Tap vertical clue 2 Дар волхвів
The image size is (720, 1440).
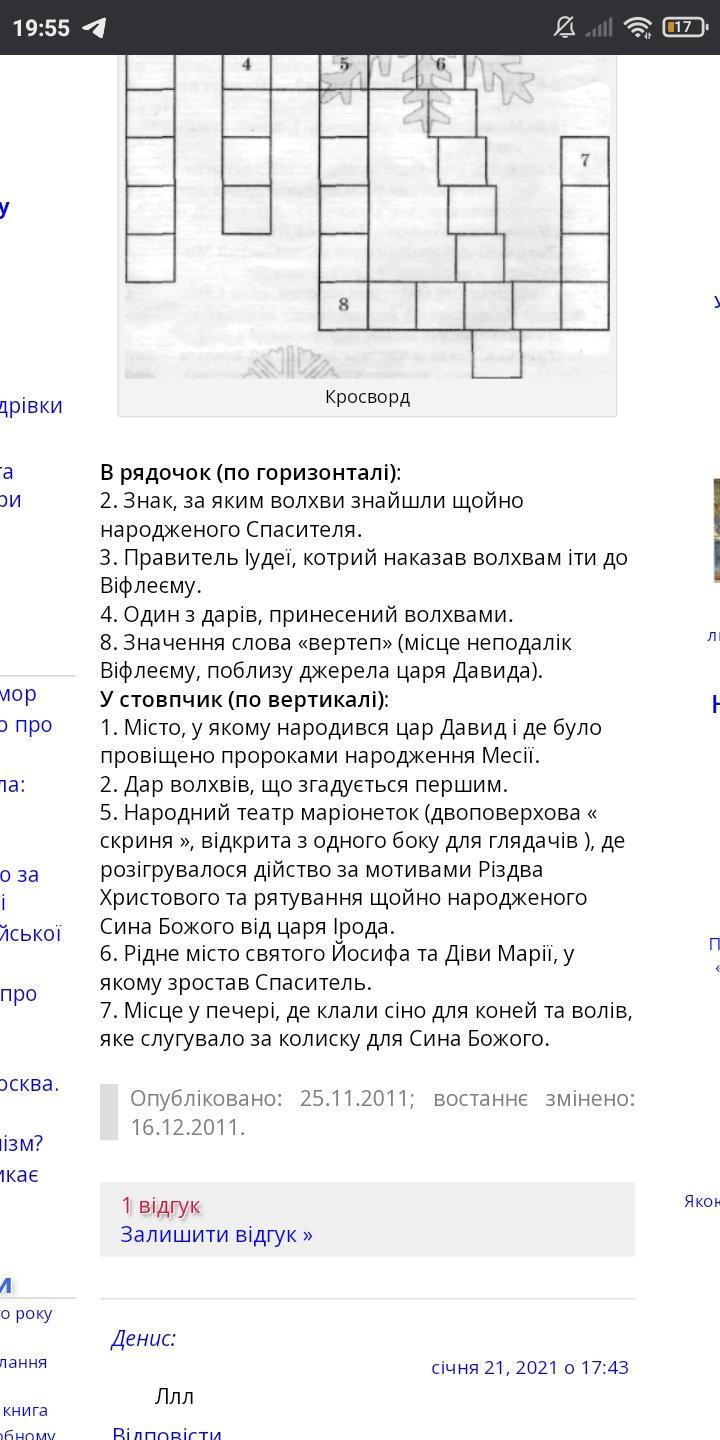304,784
